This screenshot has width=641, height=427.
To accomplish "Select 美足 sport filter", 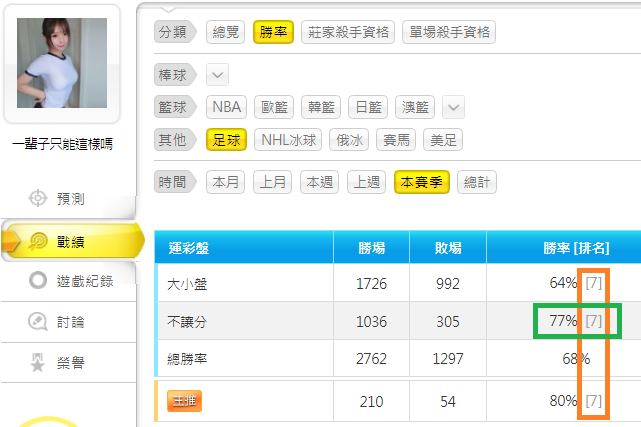I will click(443, 140).
